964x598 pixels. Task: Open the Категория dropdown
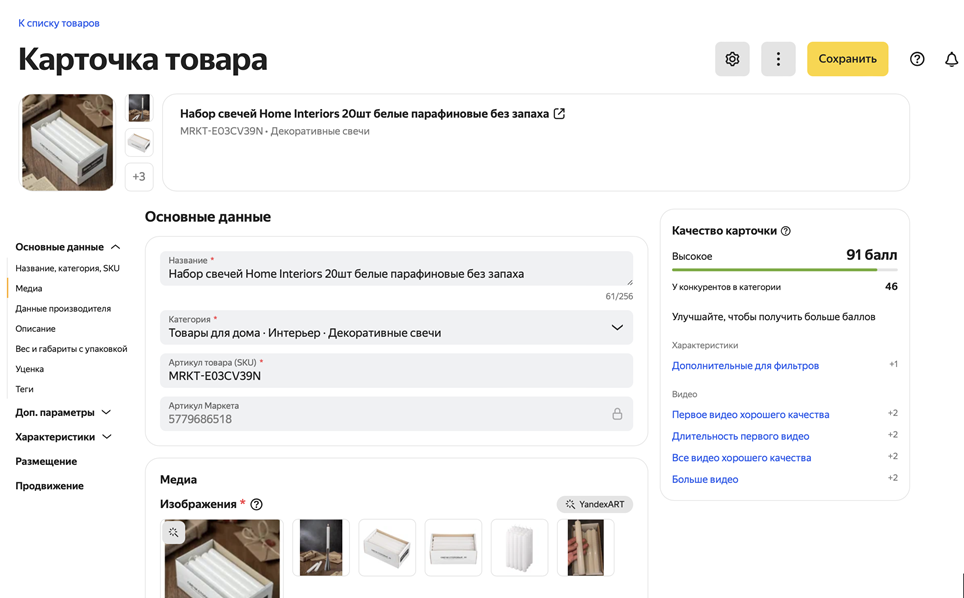click(616, 327)
